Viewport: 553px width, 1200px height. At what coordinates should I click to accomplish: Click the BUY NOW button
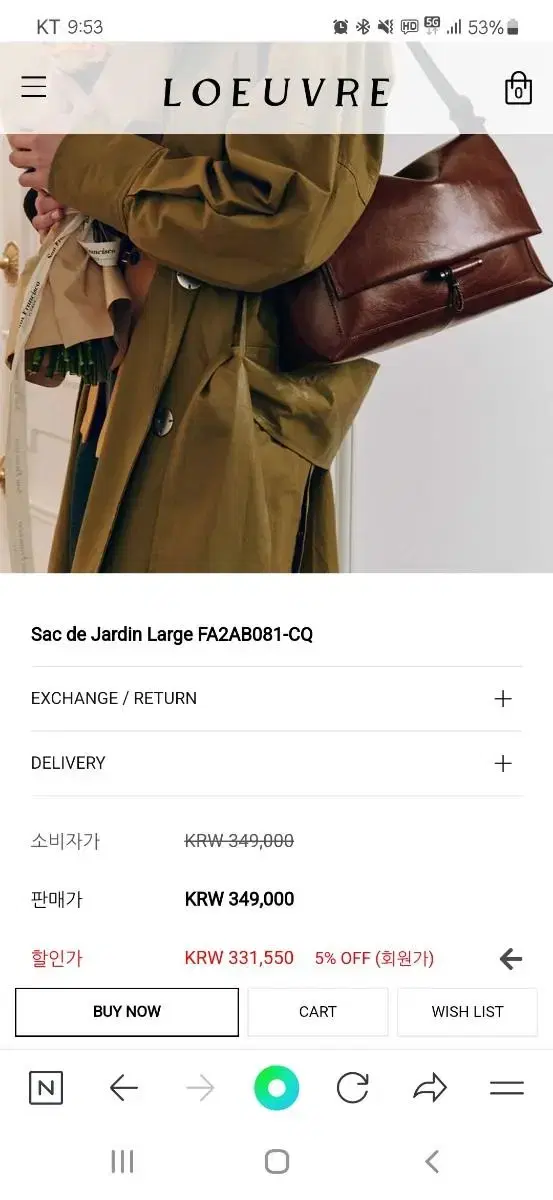(127, 1012)
